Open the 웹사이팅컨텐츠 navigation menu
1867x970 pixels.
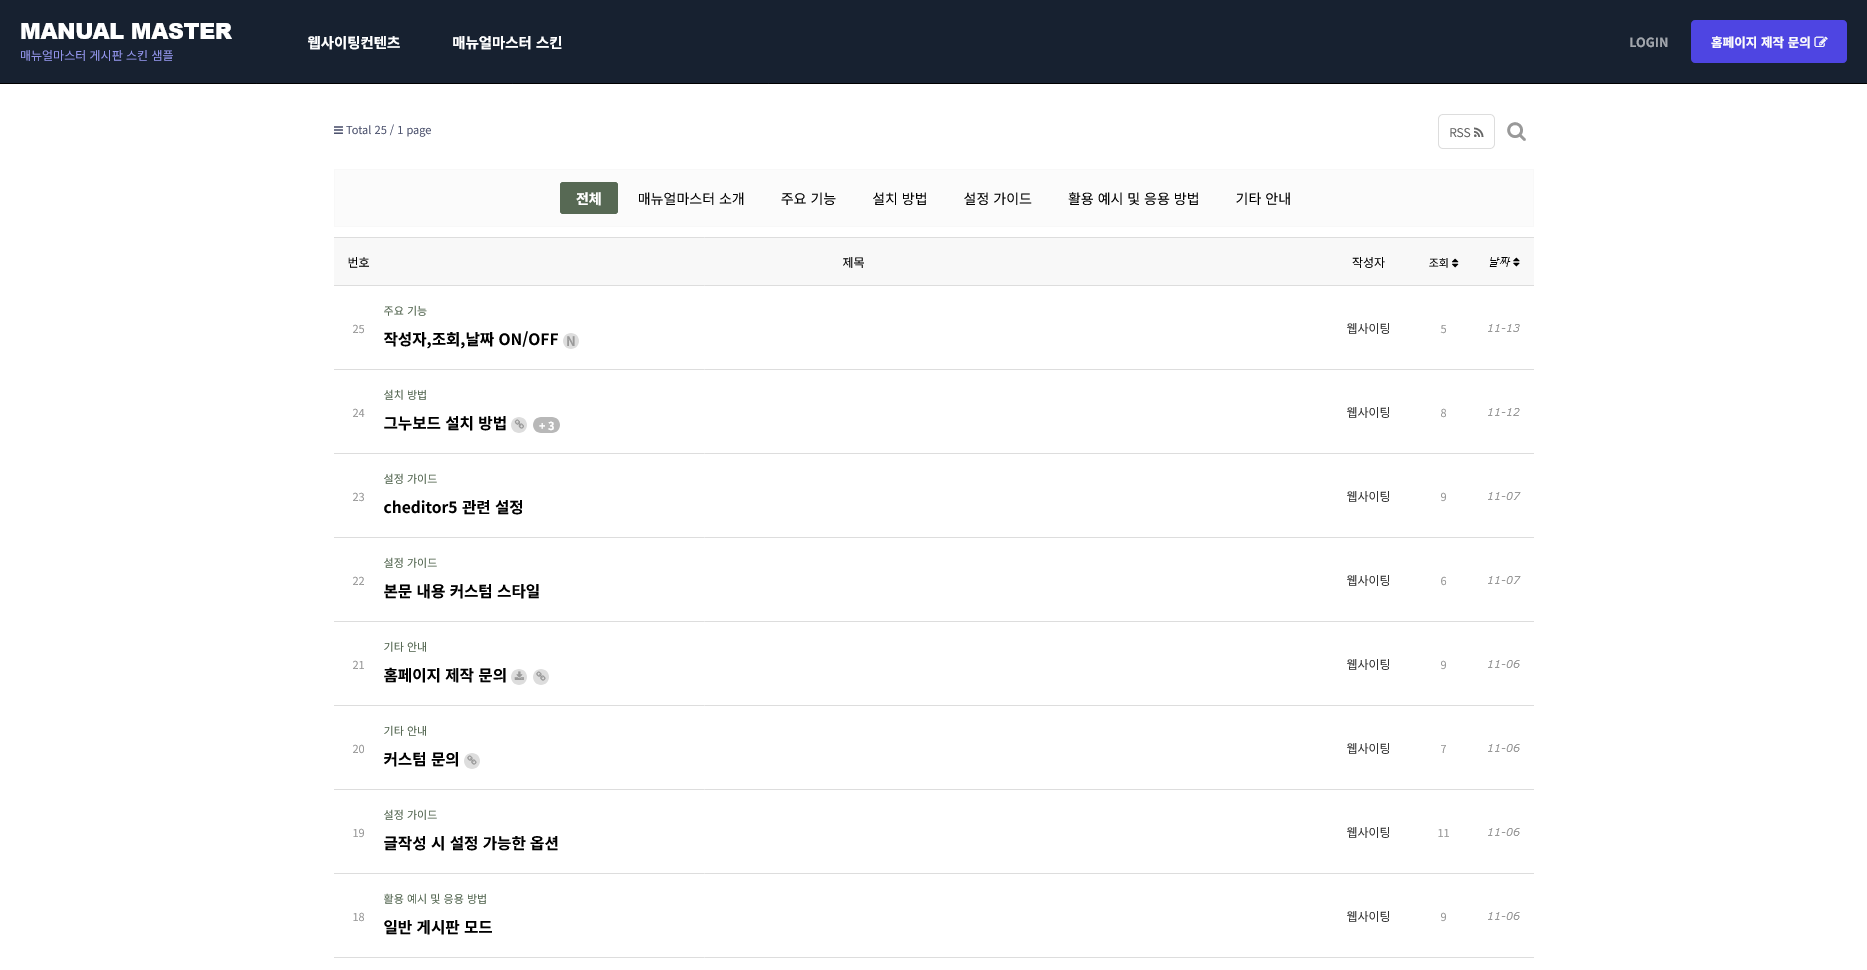click(x=353, y=42)
